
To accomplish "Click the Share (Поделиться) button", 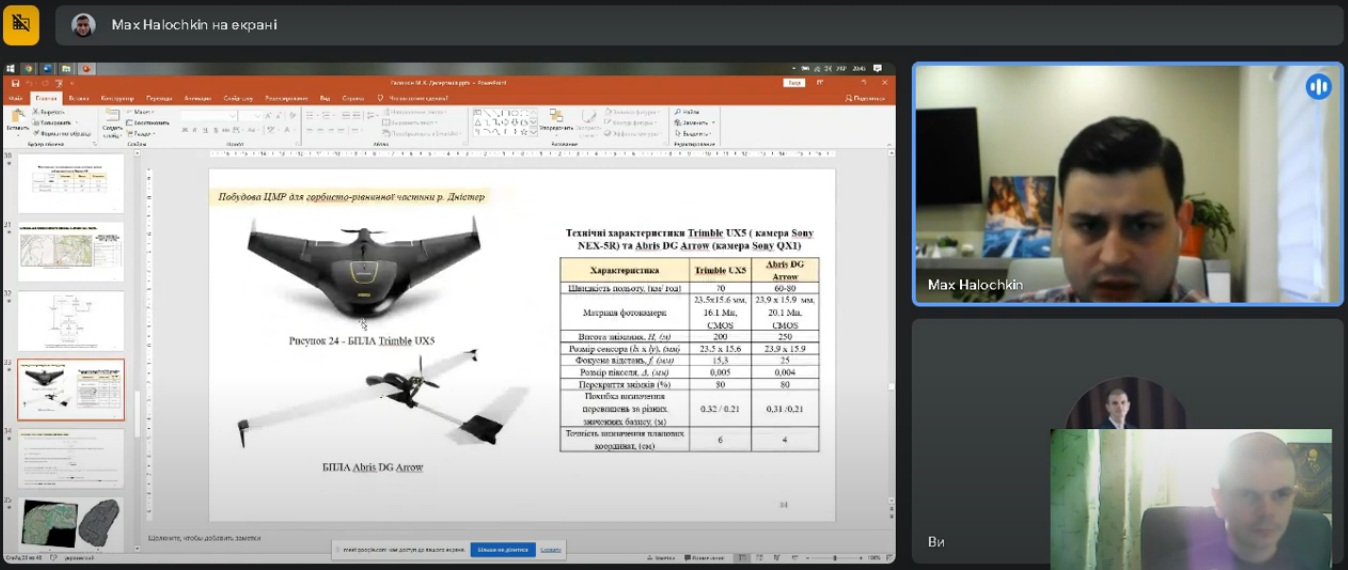I will [x=865, y=98].
